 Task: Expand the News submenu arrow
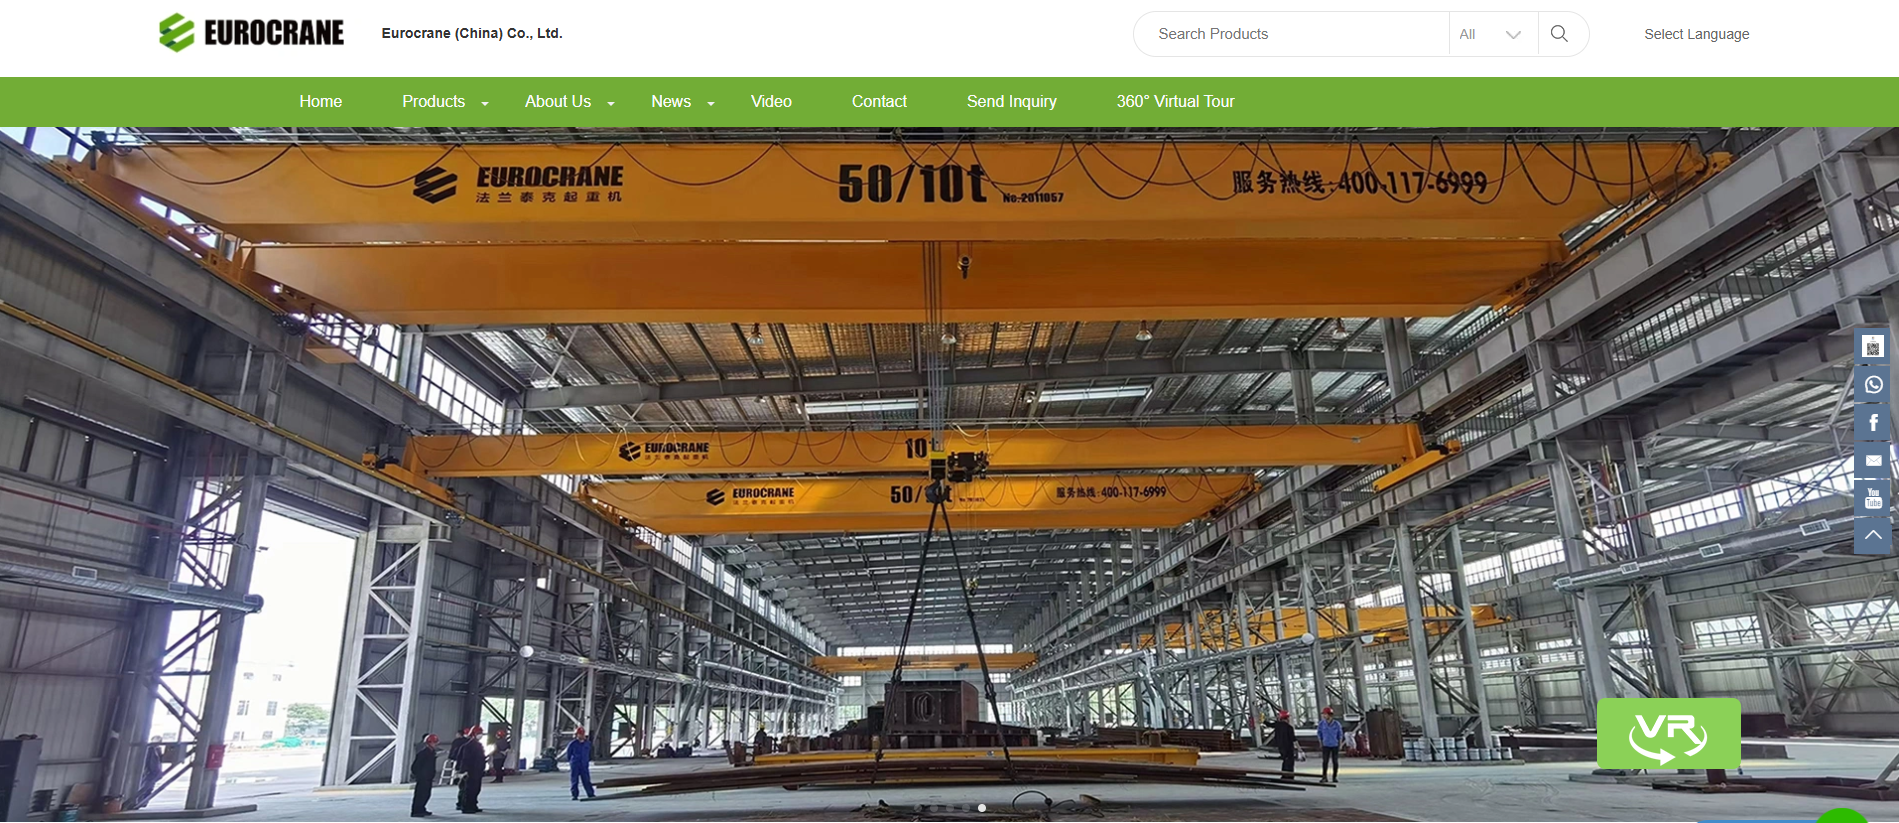(711, 103)
